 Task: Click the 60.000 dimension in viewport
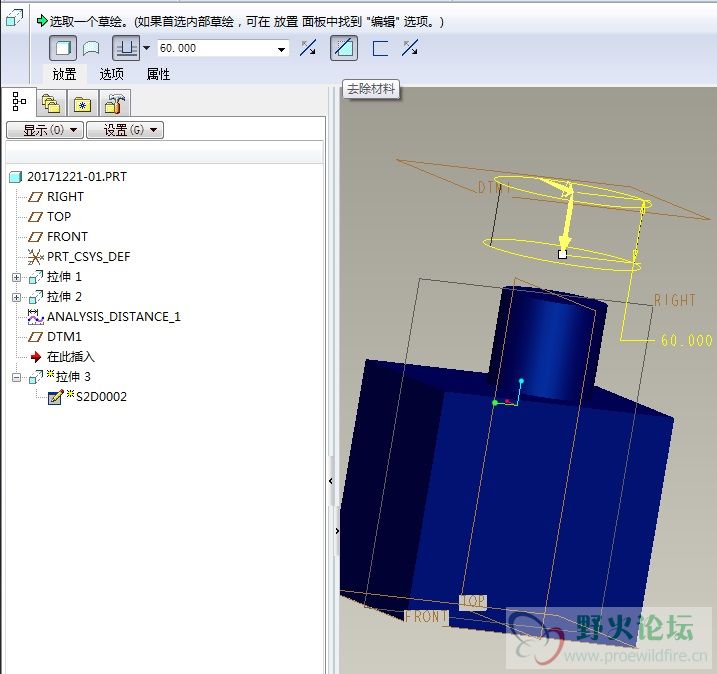(x=686, y=340)
